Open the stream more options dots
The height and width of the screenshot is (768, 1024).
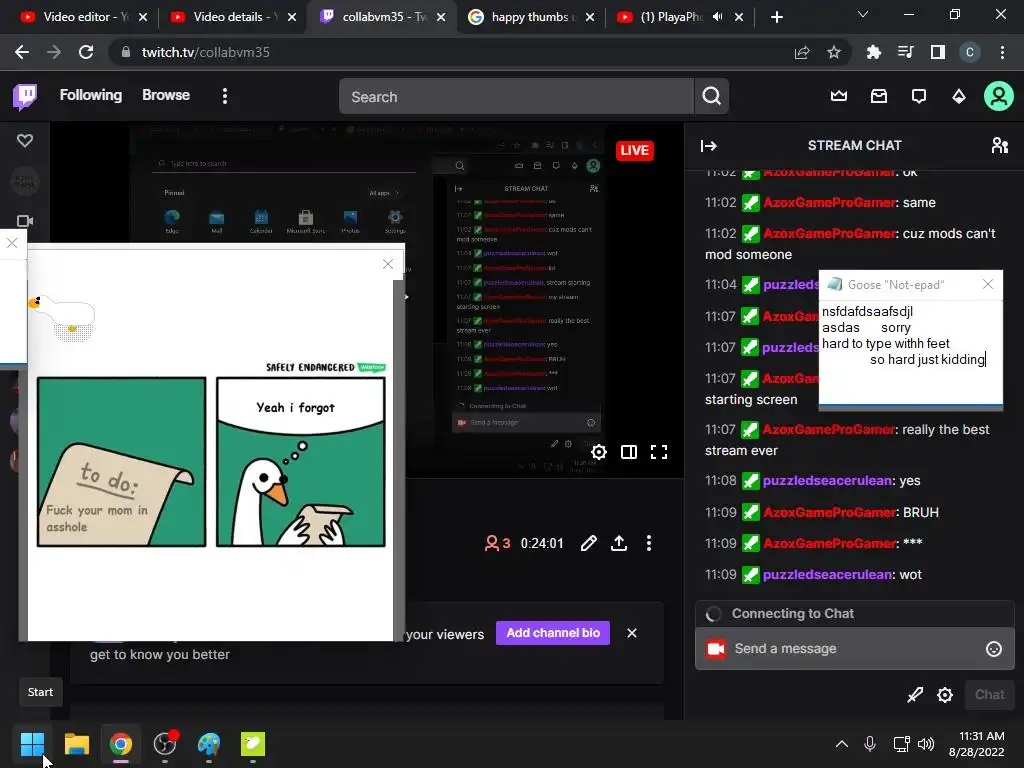648,543
